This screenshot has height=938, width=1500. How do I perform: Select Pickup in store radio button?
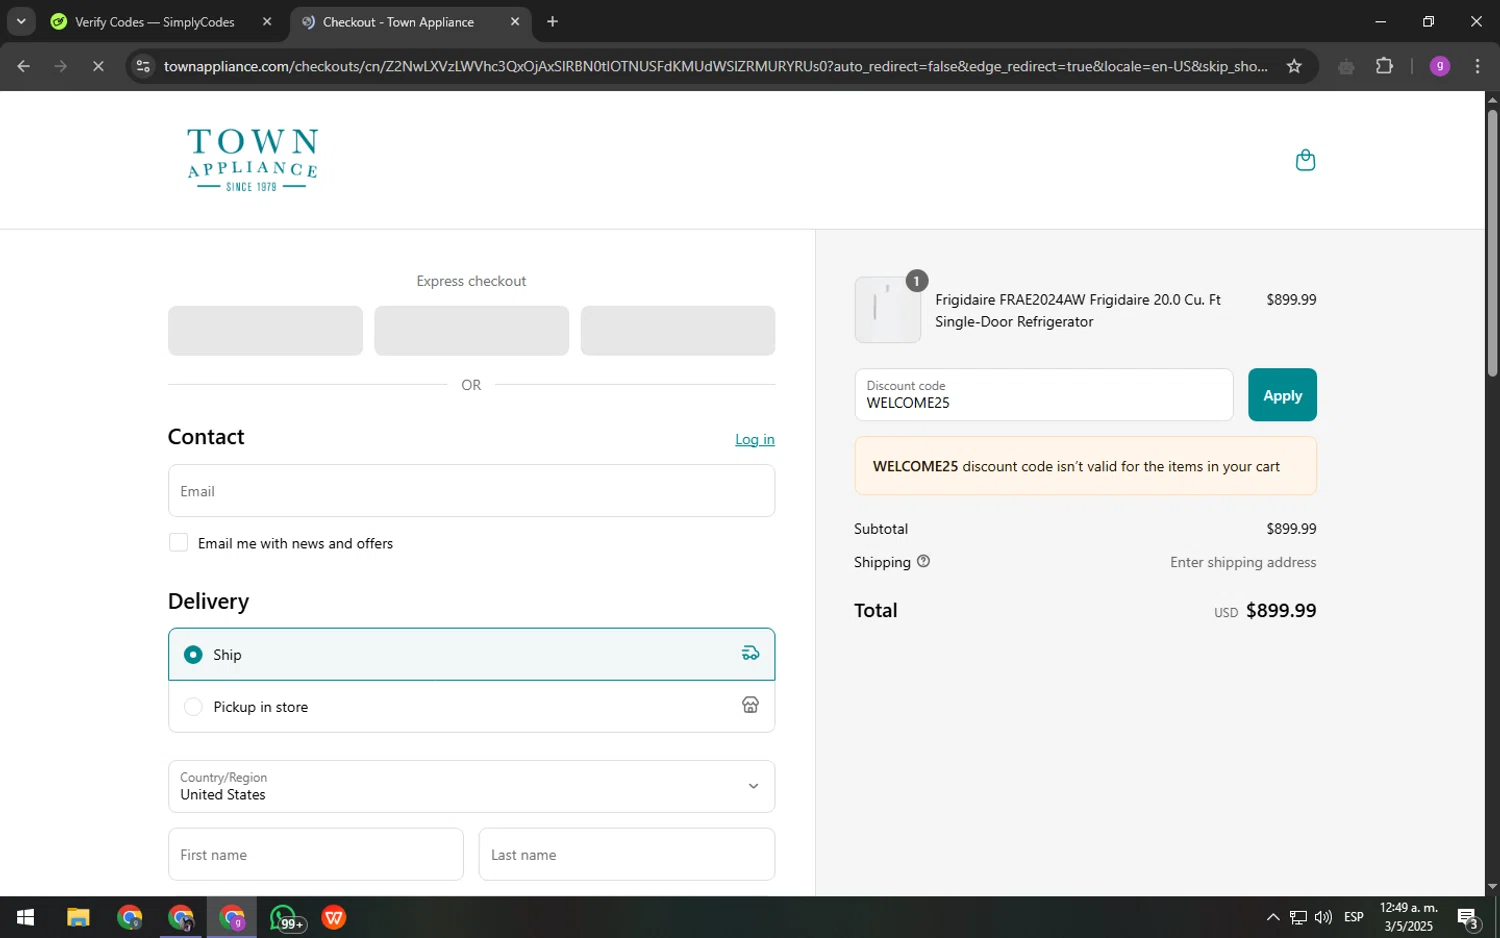click(x=193, y=706)
